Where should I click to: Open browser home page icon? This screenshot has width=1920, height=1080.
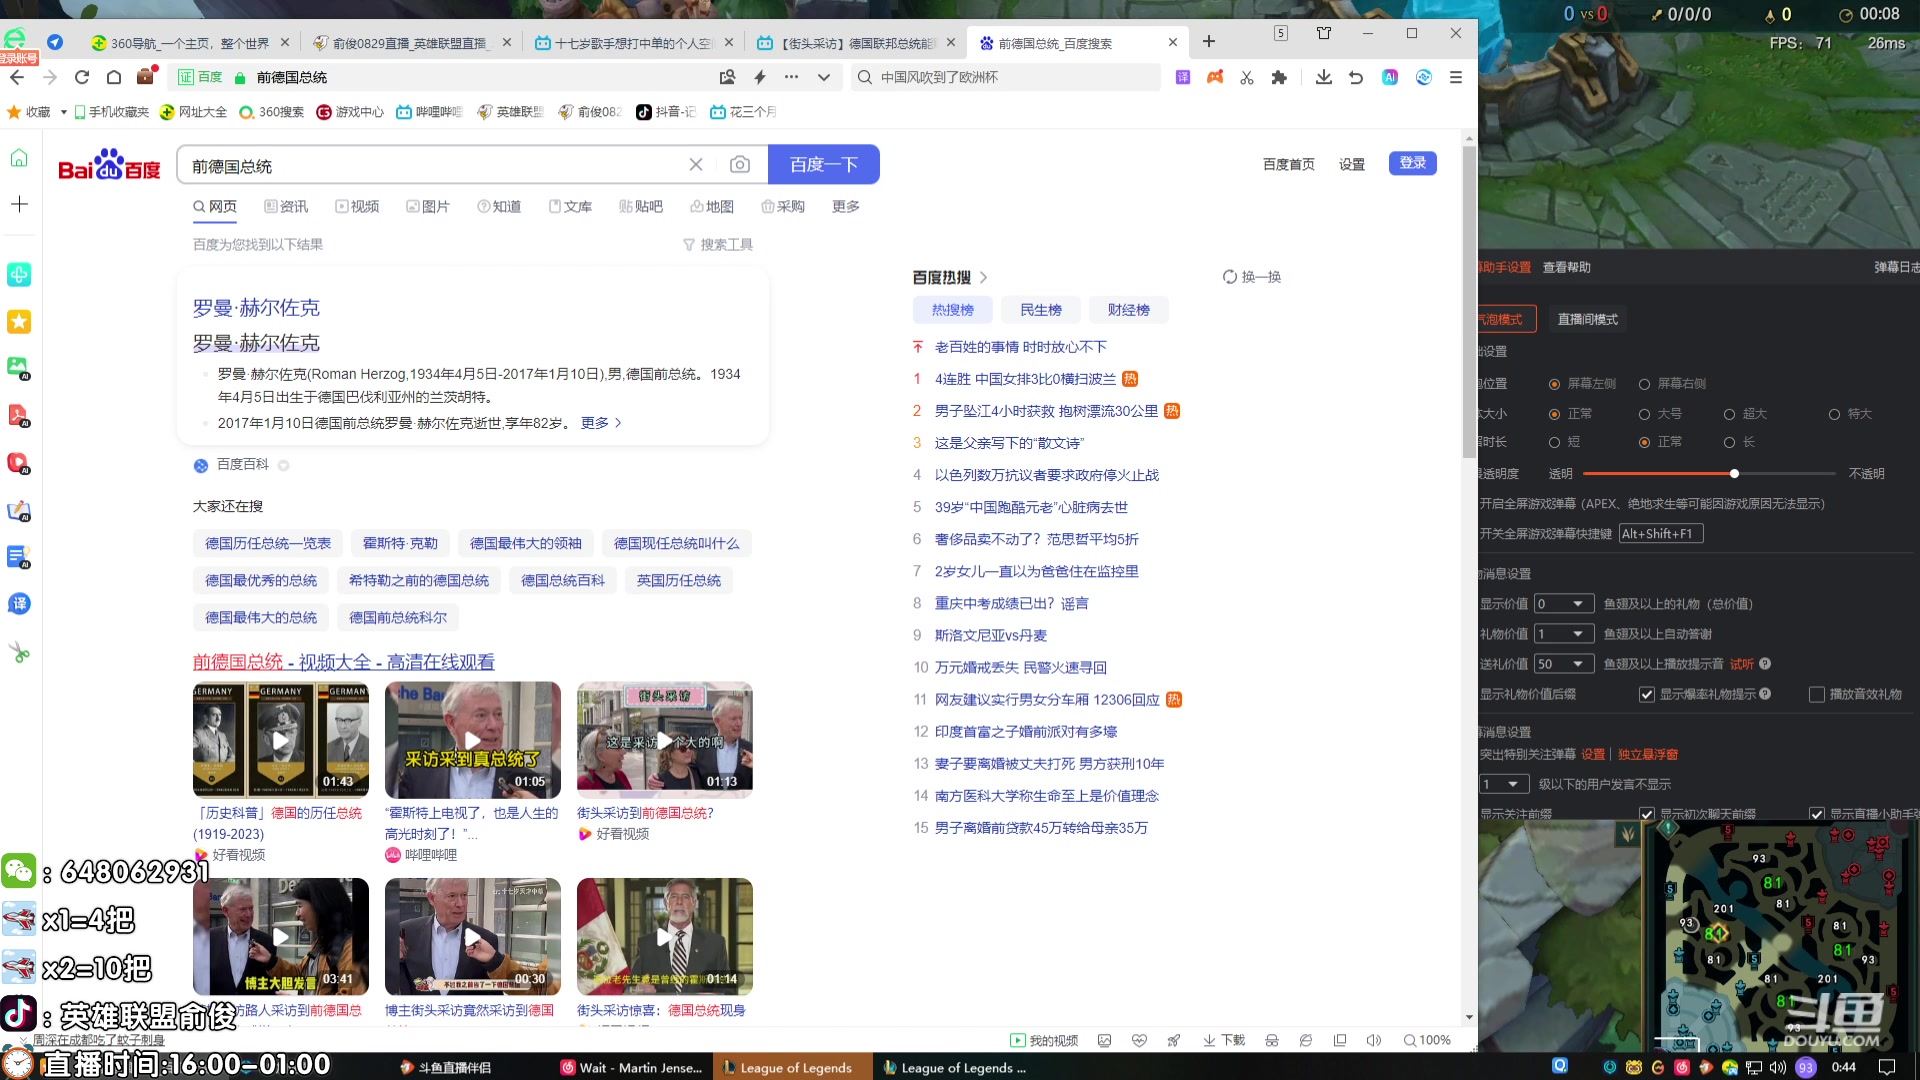[x=114, y=77]
